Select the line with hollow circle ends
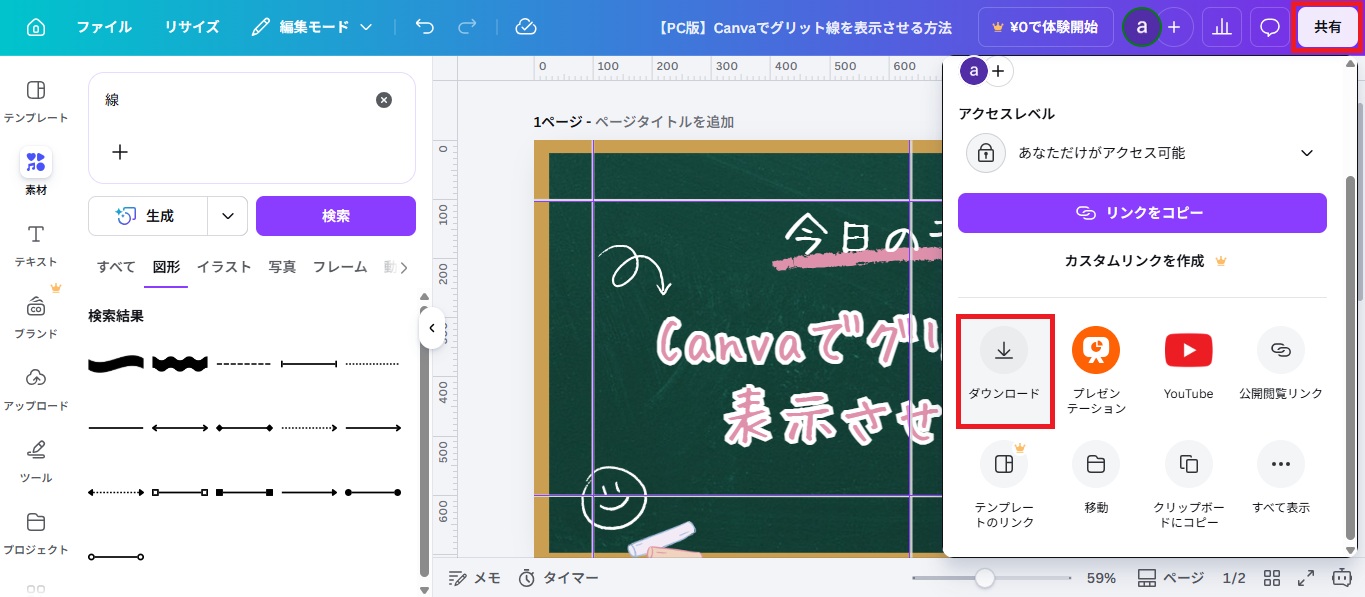The image size is (1365, 597). point(116,556)
